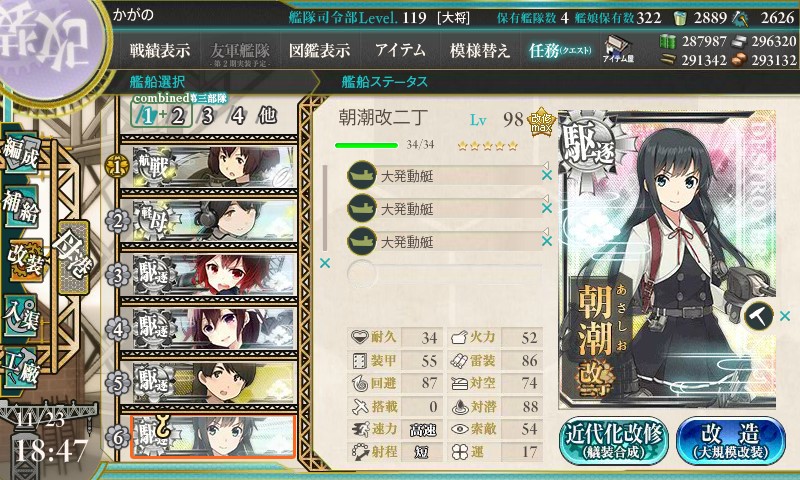Open the 補給 resupply icon
The image size is (800, 480).
21,207
